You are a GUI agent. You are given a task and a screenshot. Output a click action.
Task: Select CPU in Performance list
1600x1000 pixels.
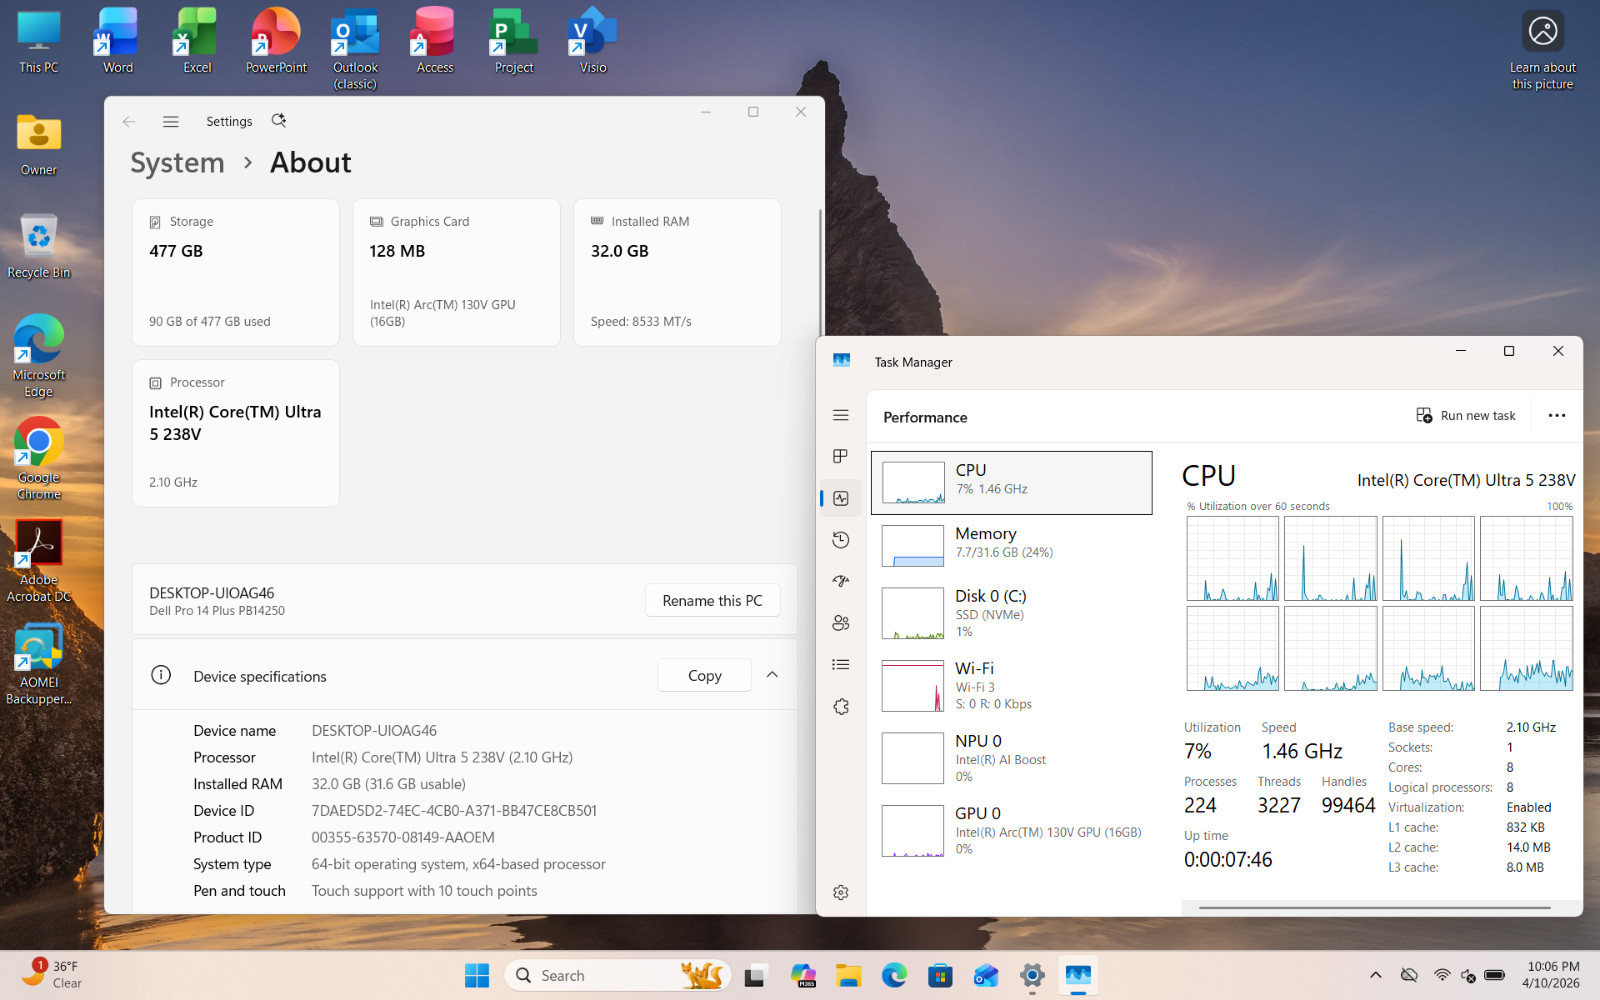pyautogui.click(x=1011, y=483)
